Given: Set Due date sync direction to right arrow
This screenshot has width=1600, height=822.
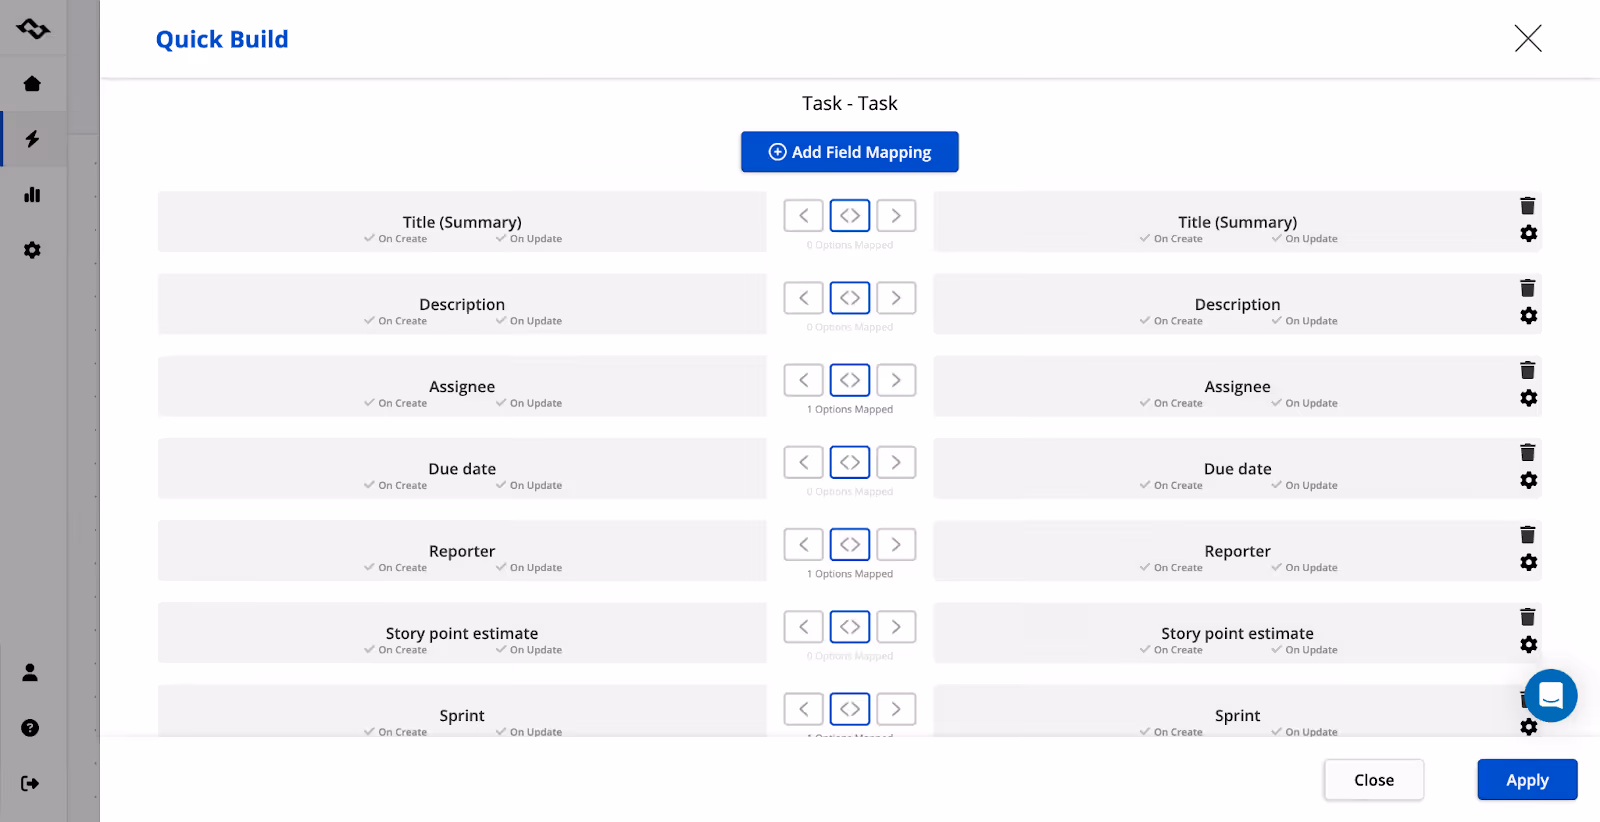Looking at the screenshot, I should pyautogui.click(x=896, y=462).
